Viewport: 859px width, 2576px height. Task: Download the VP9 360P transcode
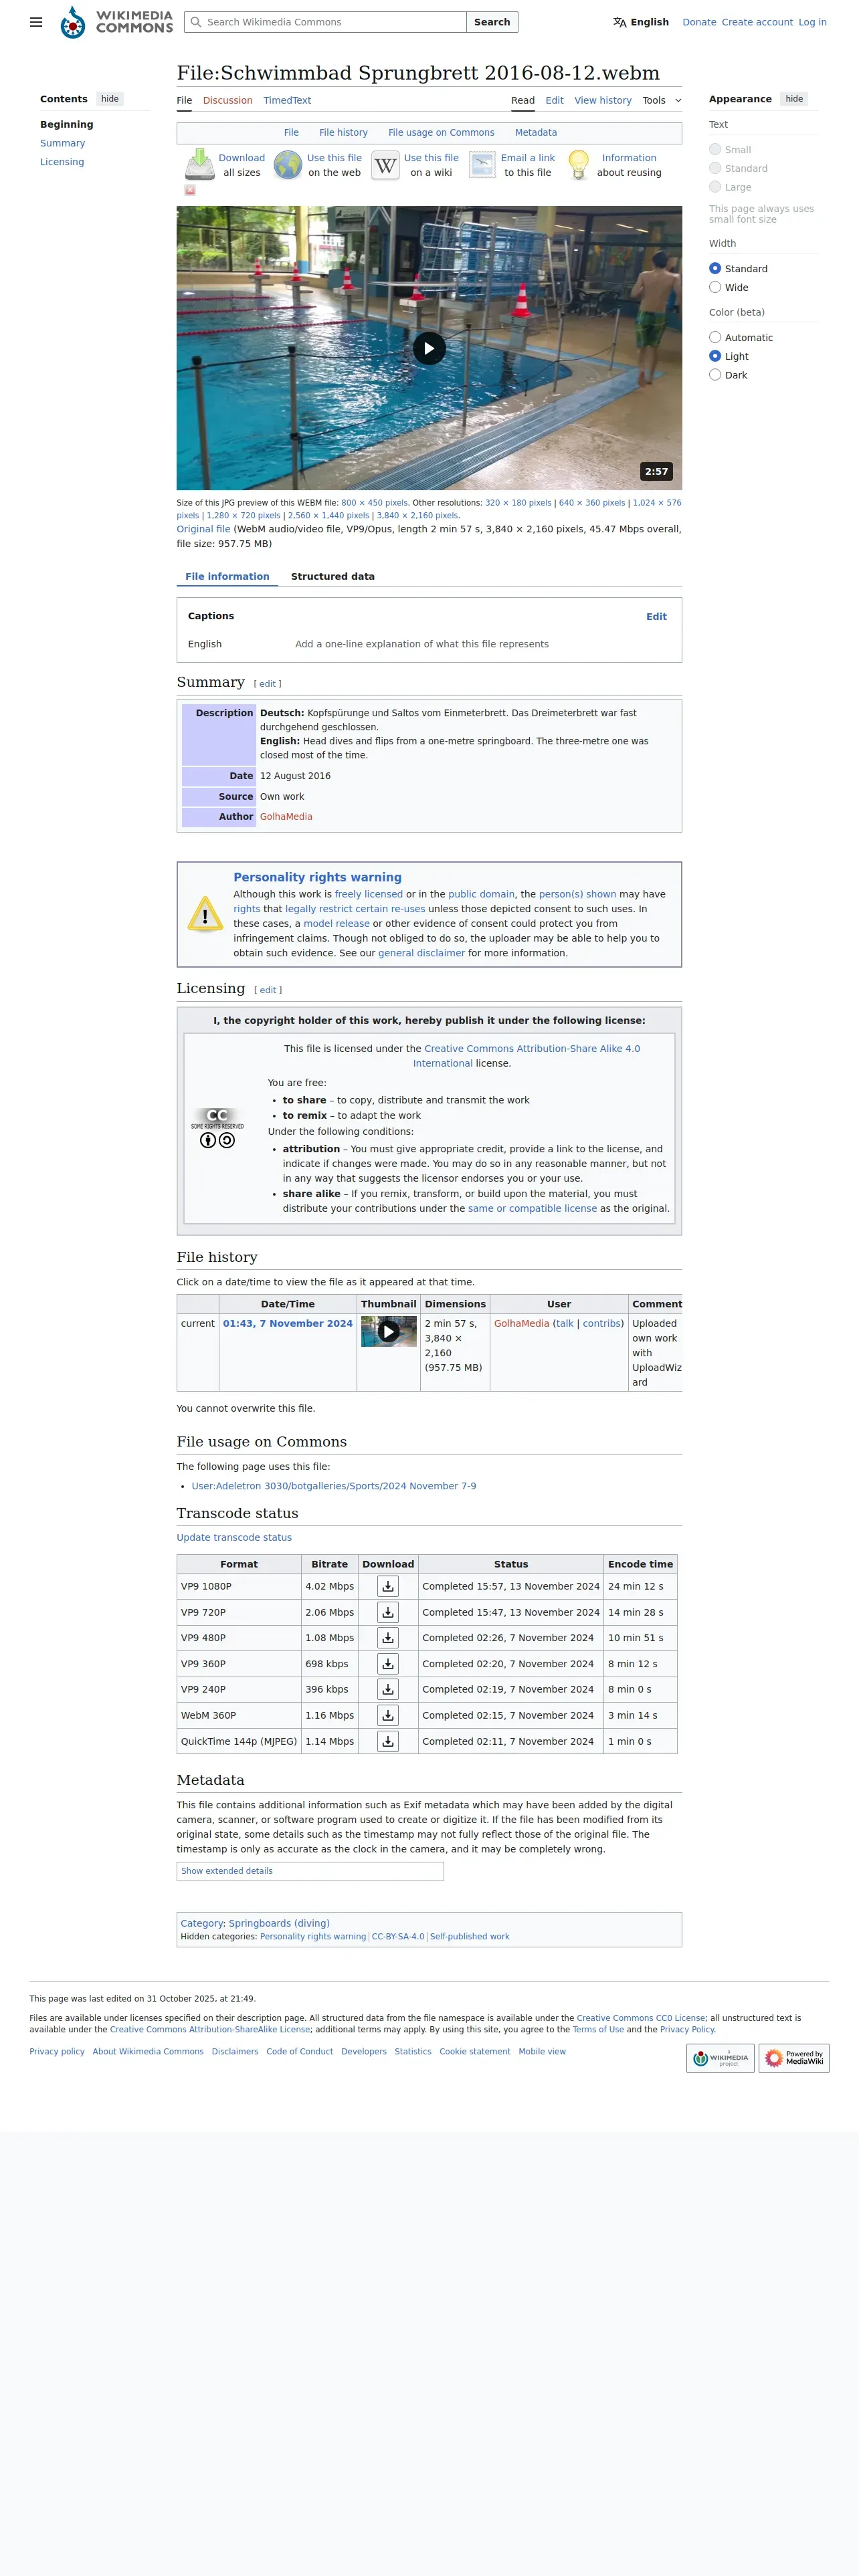point(388,1664)
